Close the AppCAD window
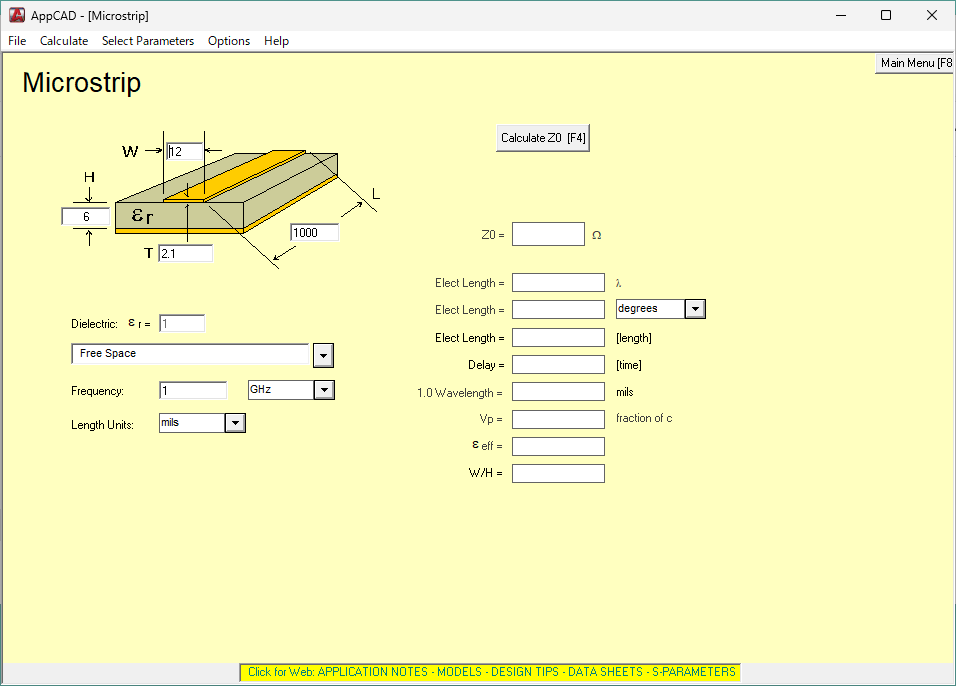The image size is (956, 686). click(932, 15)
